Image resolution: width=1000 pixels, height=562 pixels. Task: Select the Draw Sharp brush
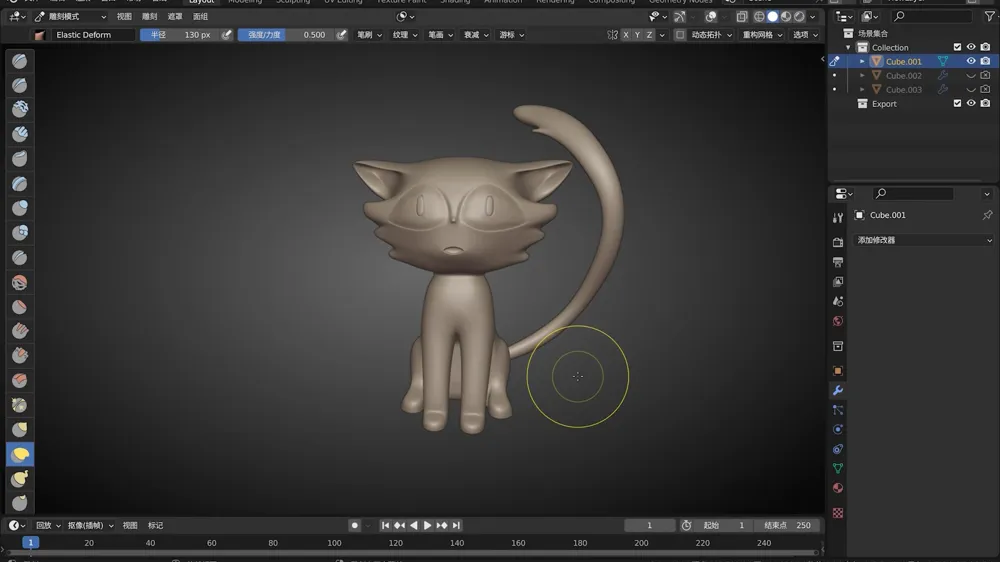click(20, 85)
